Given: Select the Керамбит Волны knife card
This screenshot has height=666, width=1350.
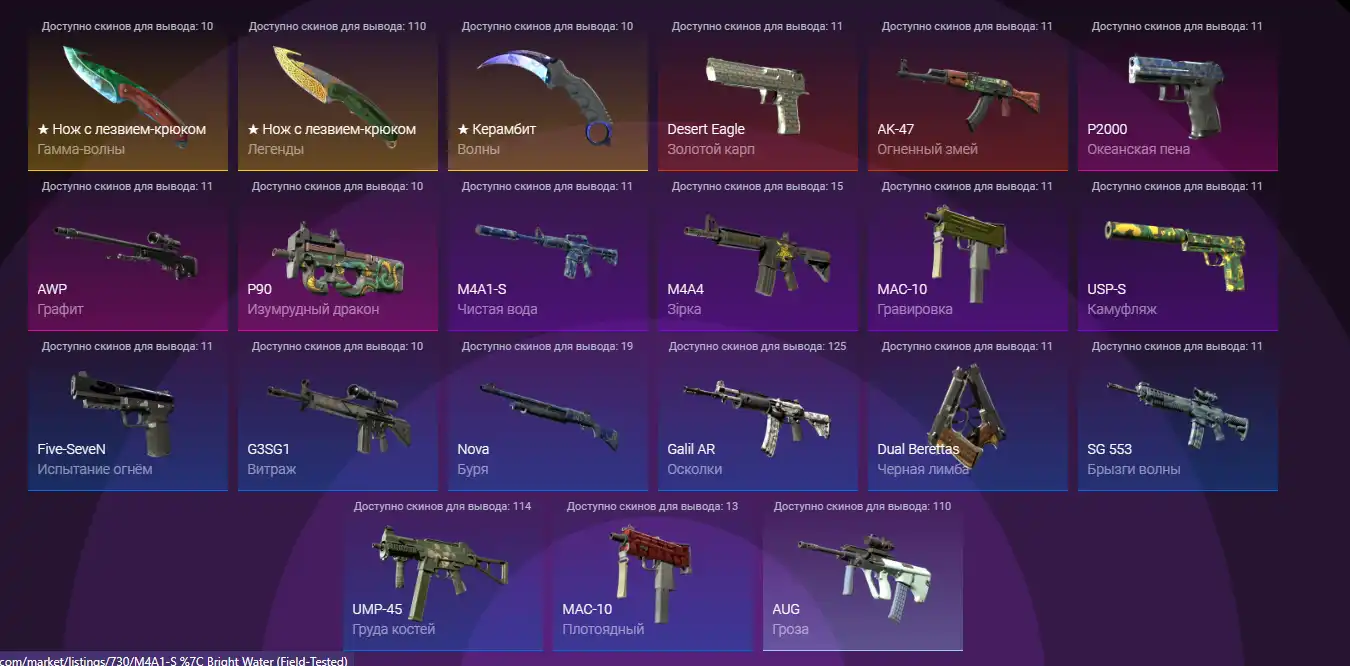Looking at the screenshot, I should (548, 93).
